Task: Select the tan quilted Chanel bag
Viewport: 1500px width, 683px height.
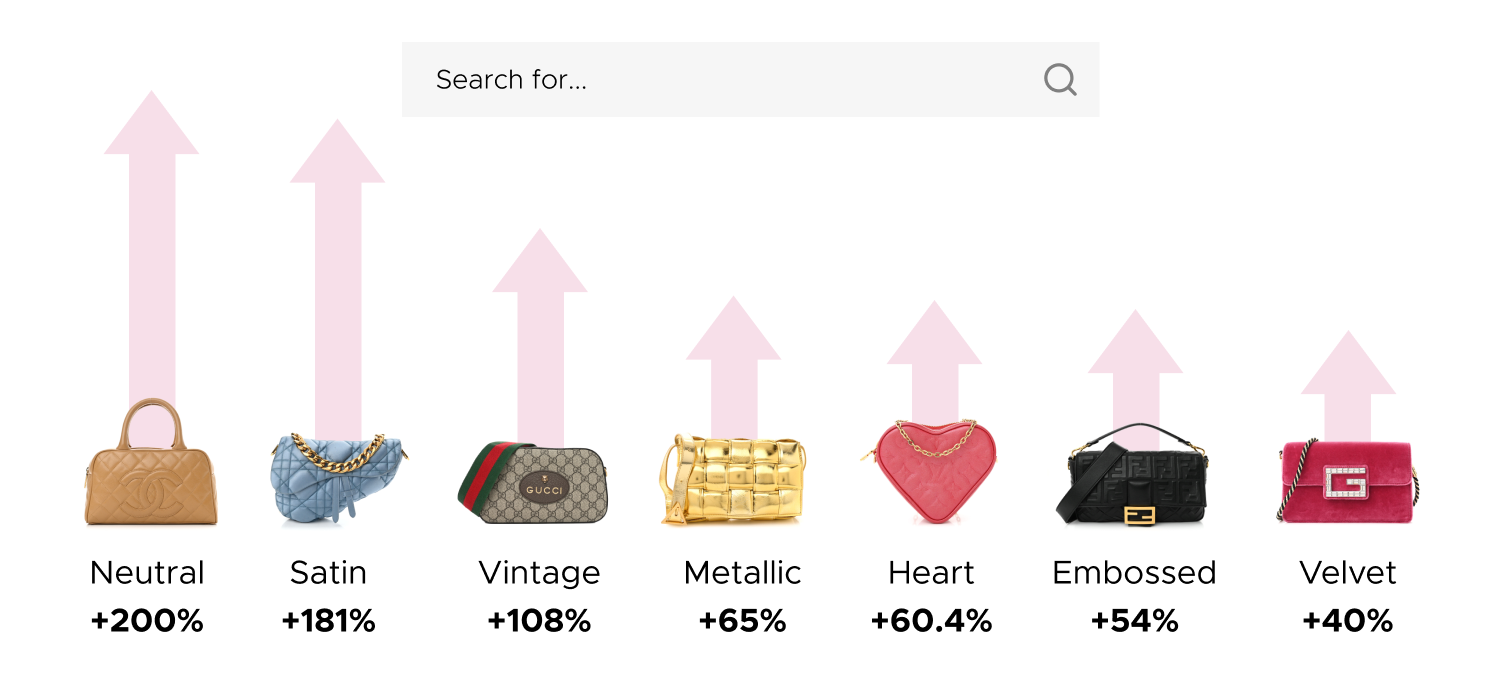Action: click(151, 470)
